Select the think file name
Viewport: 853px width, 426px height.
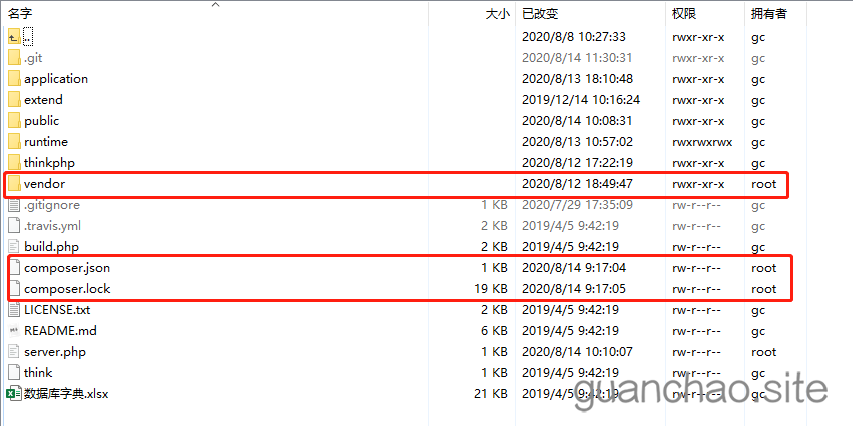point(38,373)
